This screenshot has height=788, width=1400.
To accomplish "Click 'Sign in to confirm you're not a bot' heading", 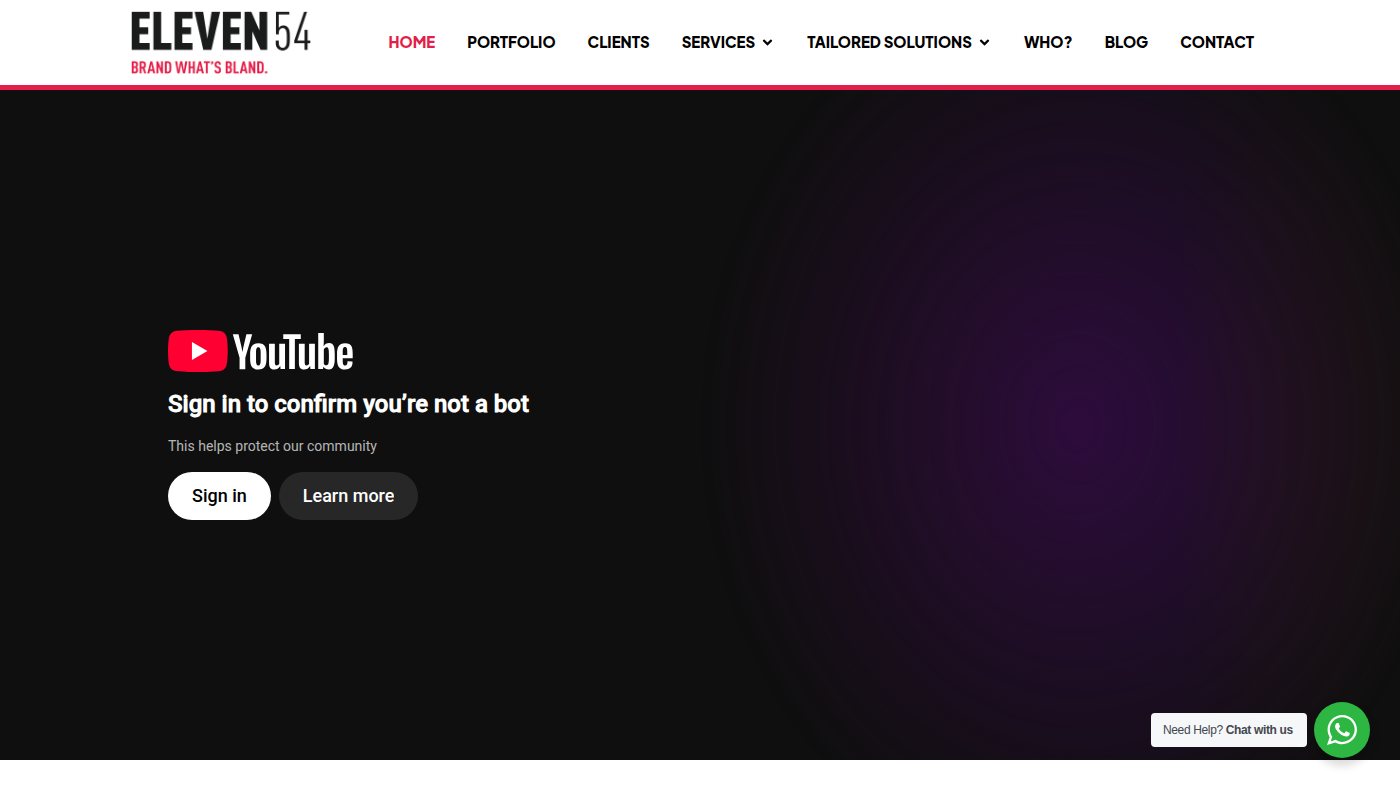I will pos(348,404).
